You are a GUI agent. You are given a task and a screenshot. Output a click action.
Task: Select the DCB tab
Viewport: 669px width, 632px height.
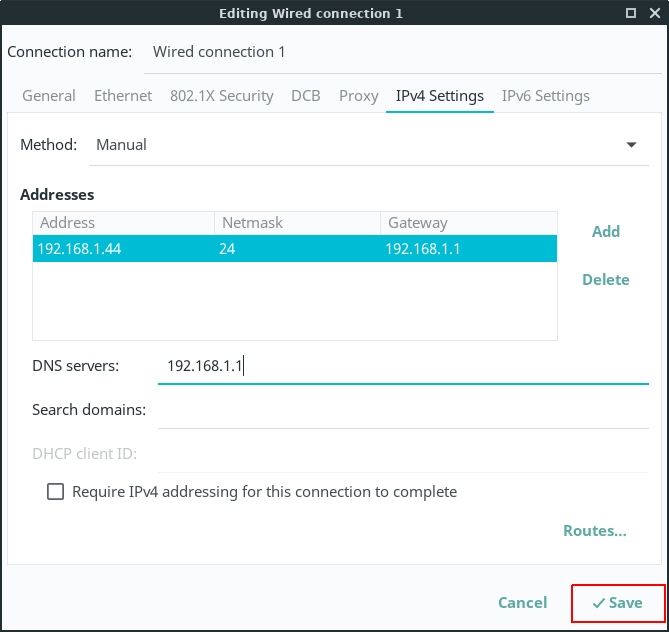click(305, 96)
